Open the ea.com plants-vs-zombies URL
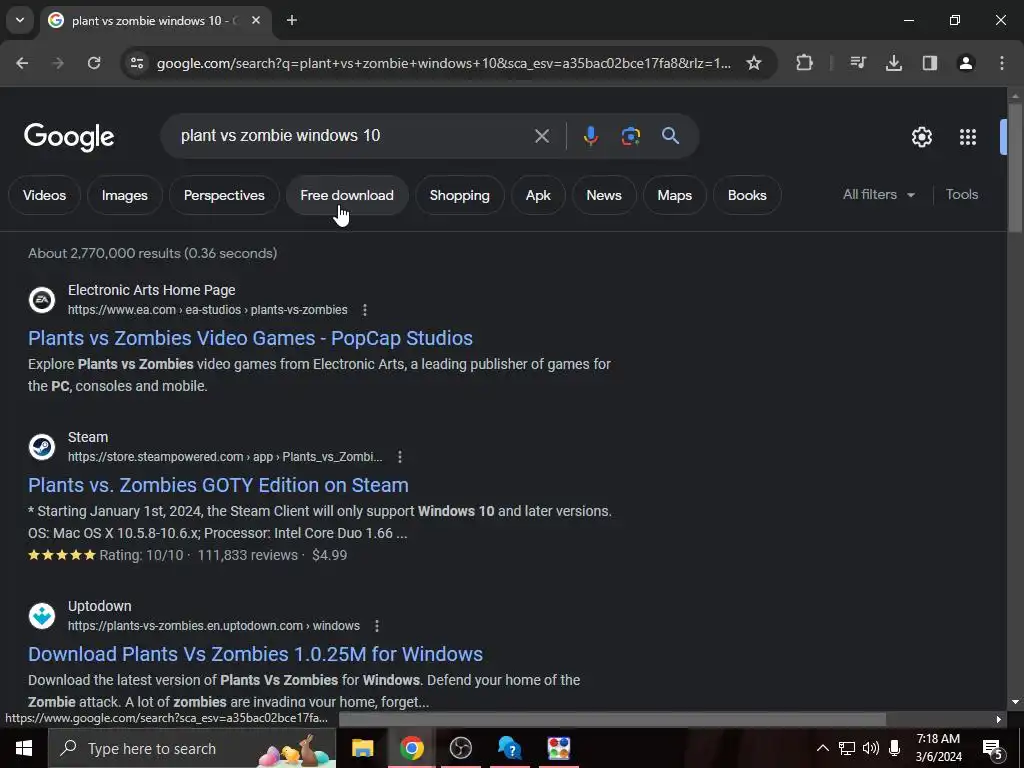The width and height of the screenshot is (1024, 768). tap(208, 310)
